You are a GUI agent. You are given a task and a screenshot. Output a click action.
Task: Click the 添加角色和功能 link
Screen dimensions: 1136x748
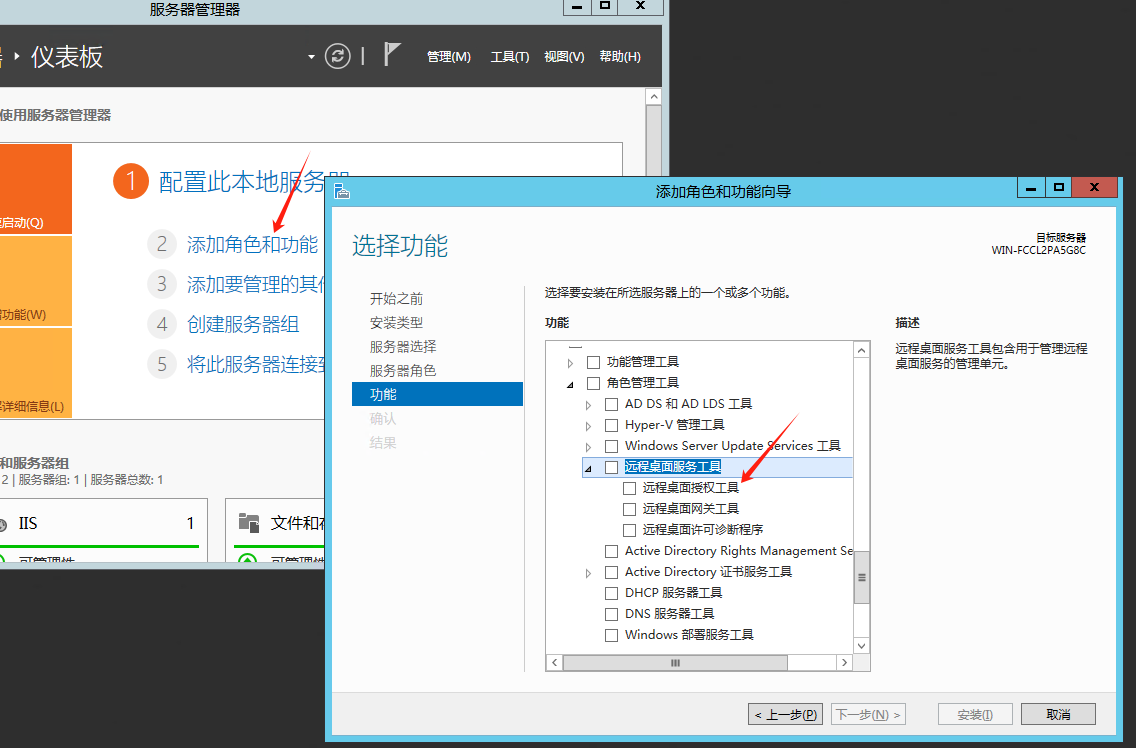point(252,245)
